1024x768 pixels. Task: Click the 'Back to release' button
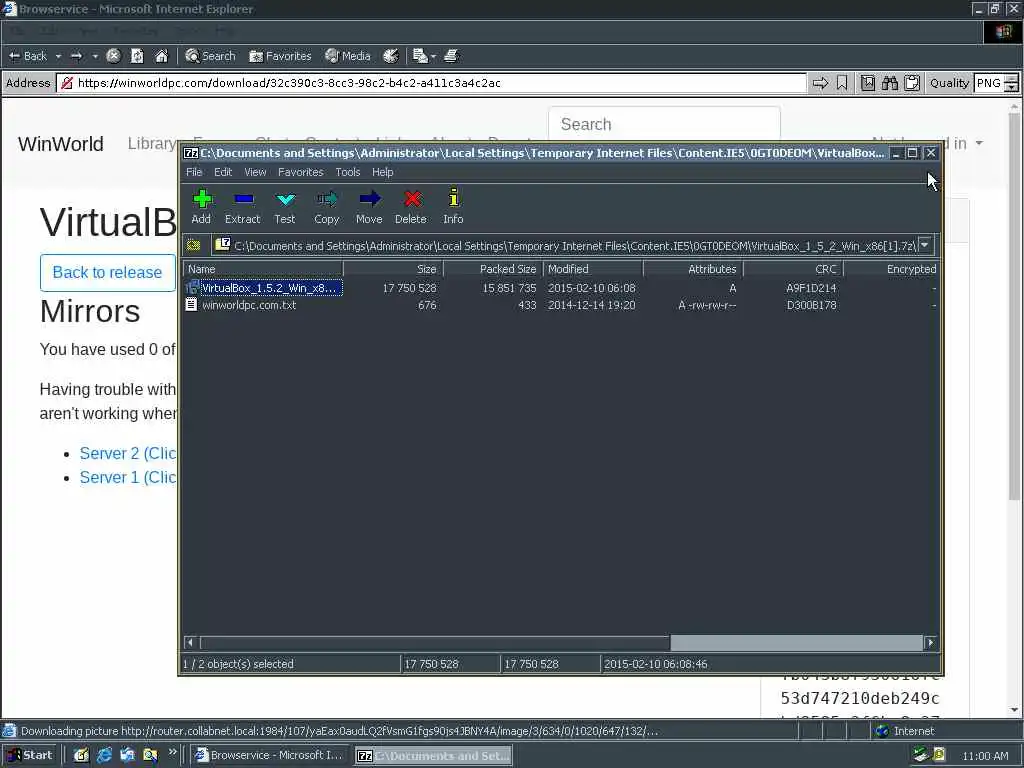tap(107, 272)
